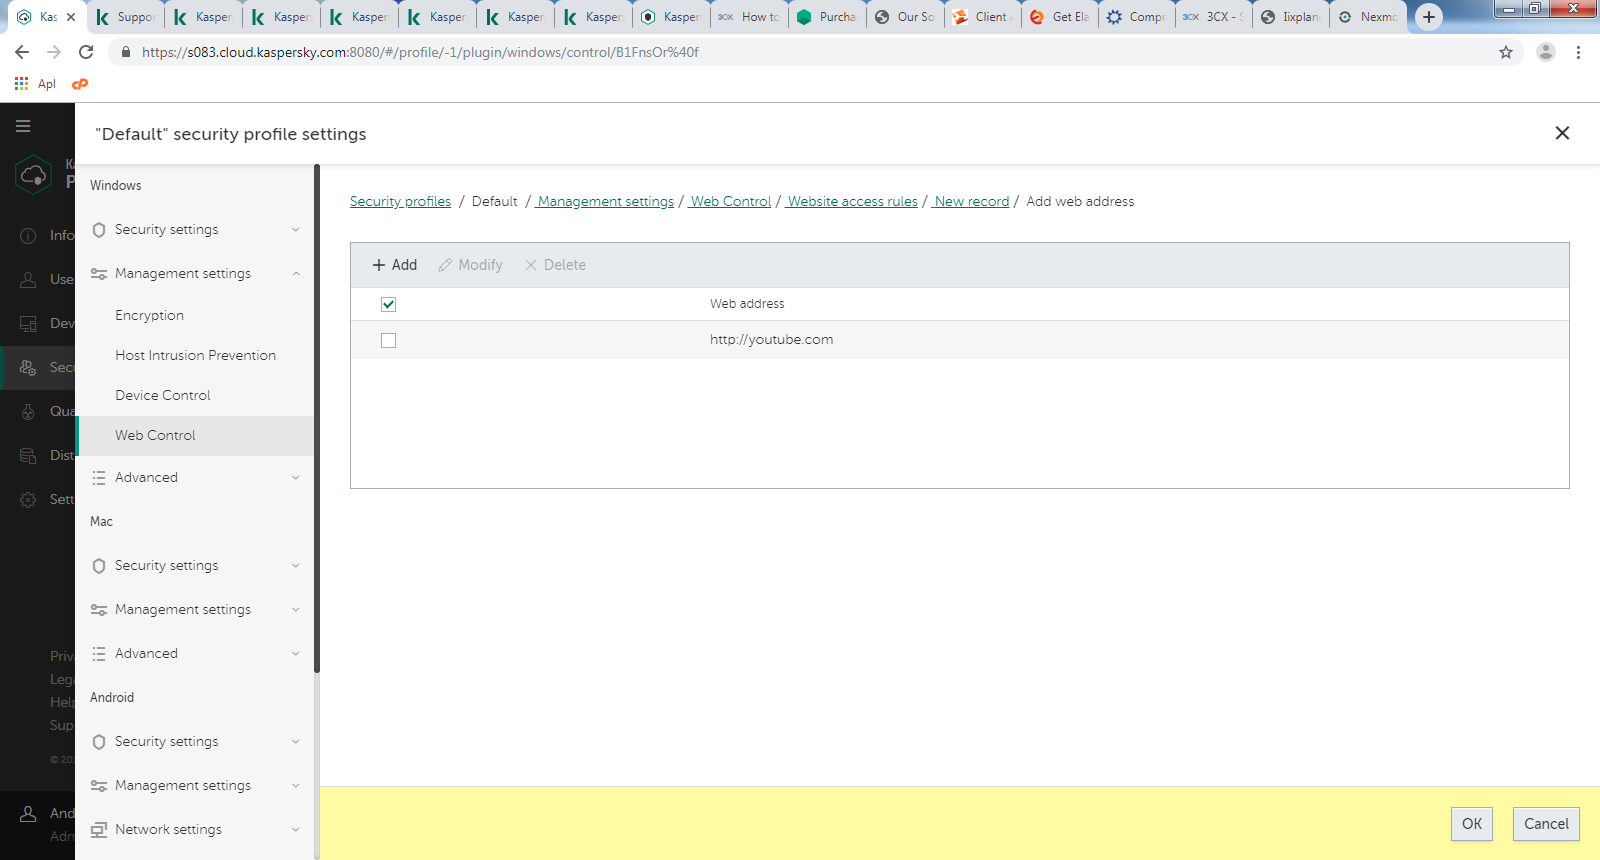Click the shield icon beside Android Security settings
This screenshot has width=1600, height=860.
pos(99,742)
